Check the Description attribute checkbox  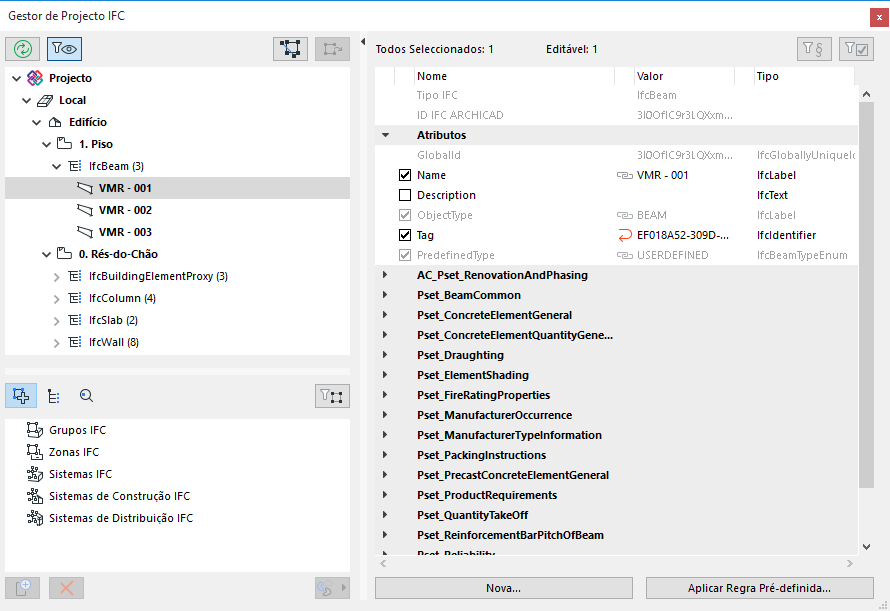coord(405,195)
